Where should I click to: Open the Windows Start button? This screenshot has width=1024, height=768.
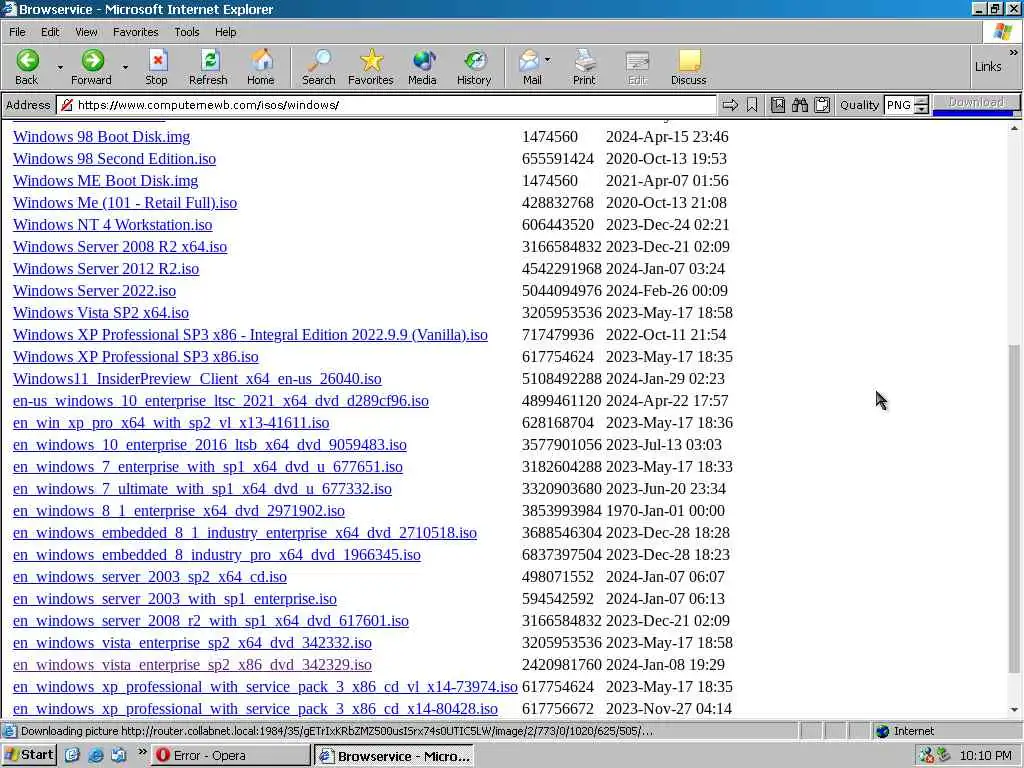click(29, 756)
